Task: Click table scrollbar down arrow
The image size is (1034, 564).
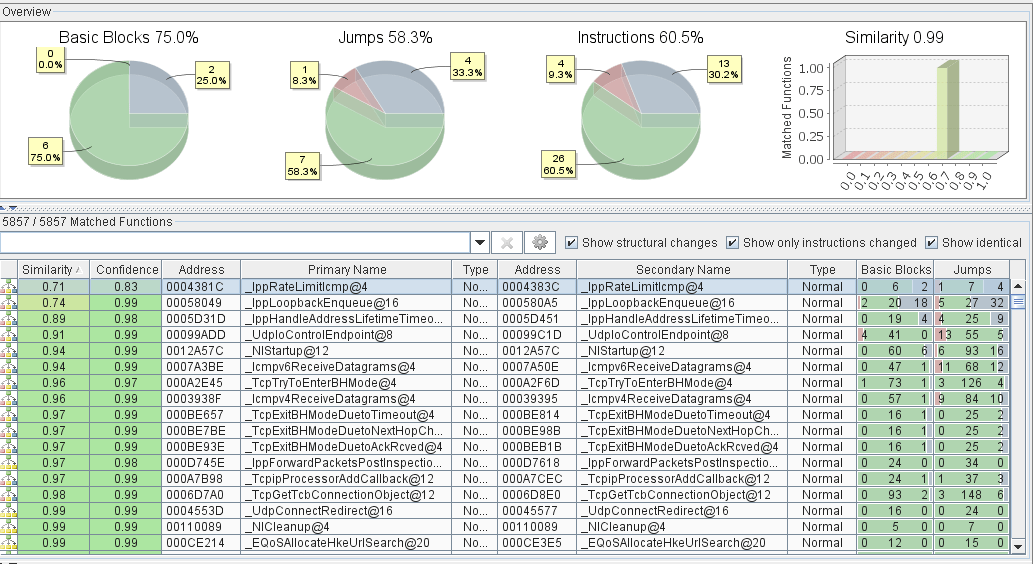Action: pos(1019,546)
